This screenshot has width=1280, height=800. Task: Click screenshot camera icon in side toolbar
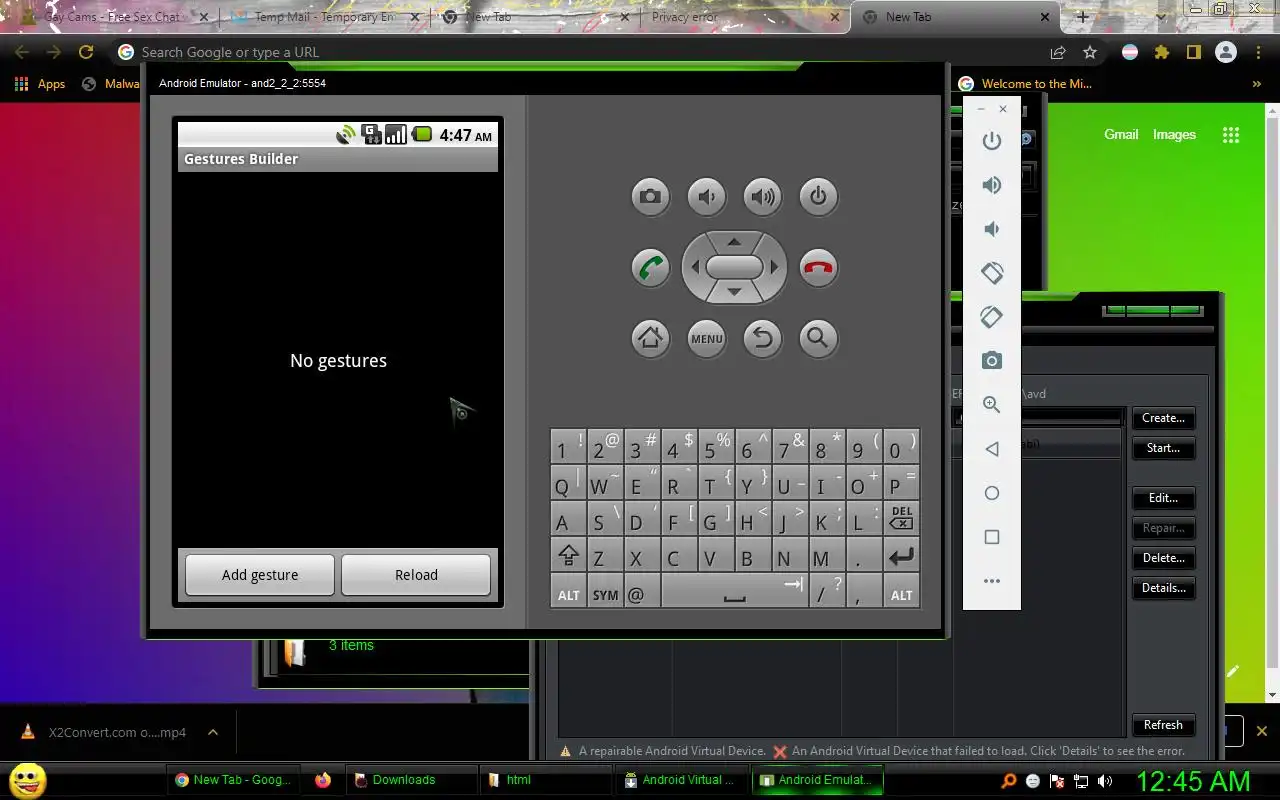coord(992,361)
